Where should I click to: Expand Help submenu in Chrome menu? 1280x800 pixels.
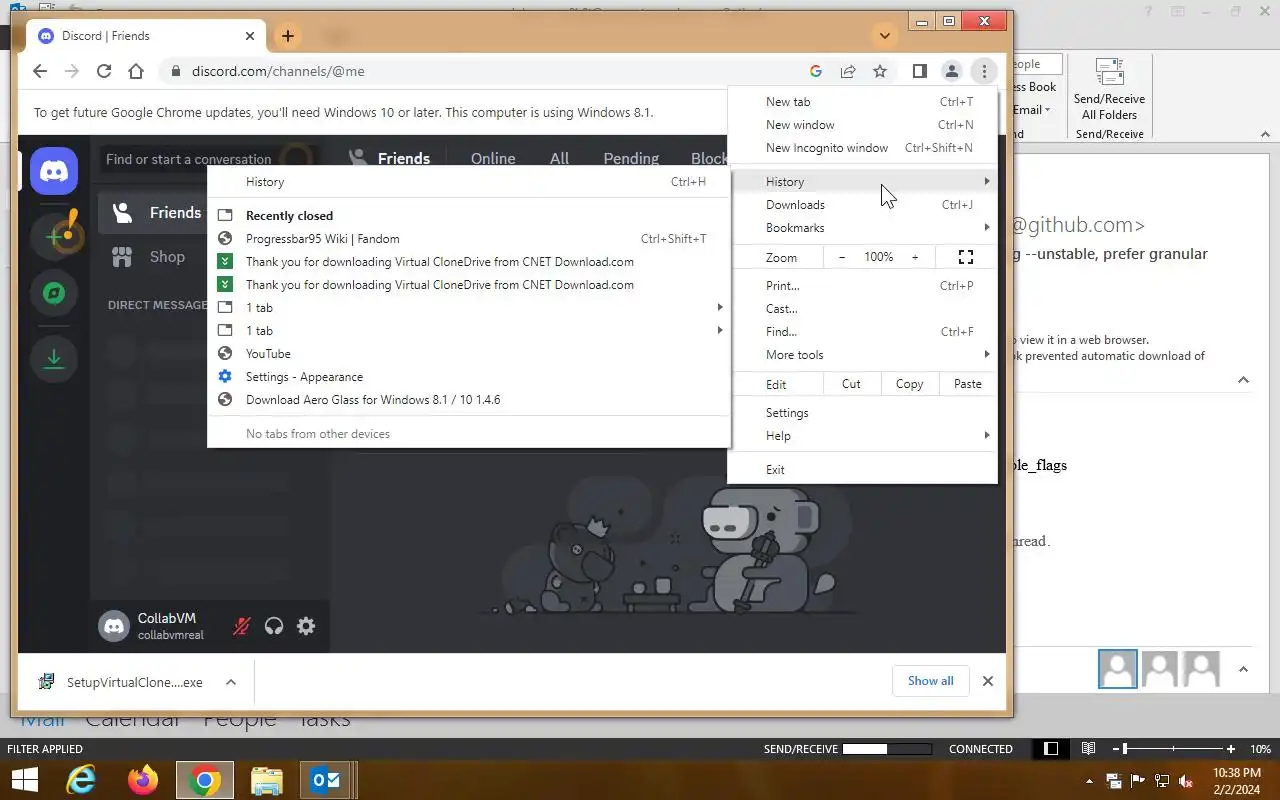pyautogui.click(x=862, y=436)
